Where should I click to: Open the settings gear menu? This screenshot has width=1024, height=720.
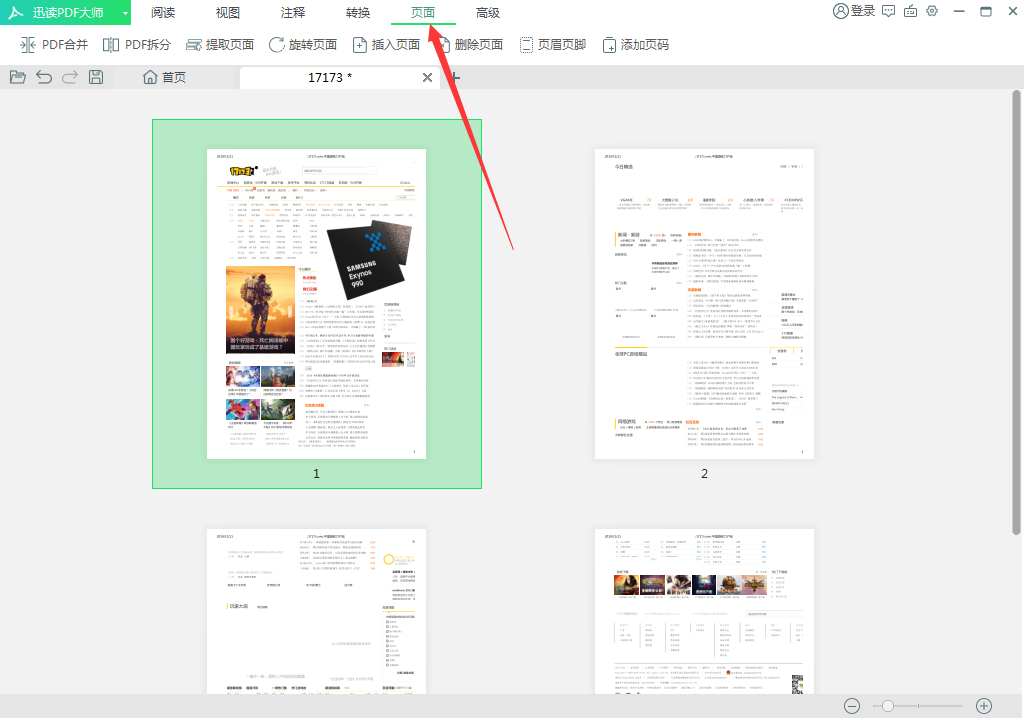(x=932, y=10)
